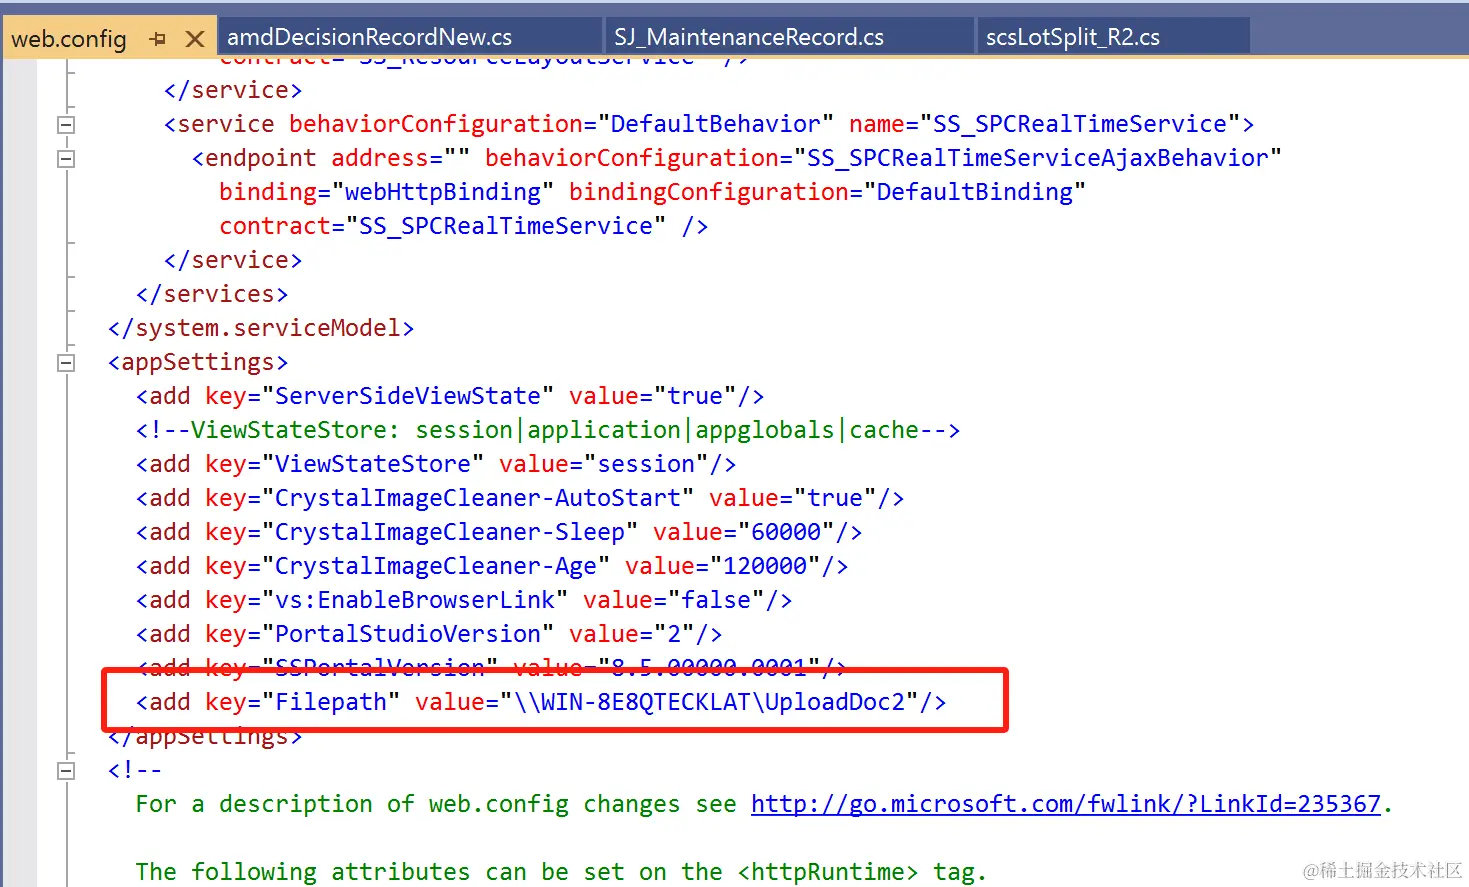Viewport: 1469px width, 887px height.
Task: Click the httpRuntime tag comment text
Action: tap(828, 872)
